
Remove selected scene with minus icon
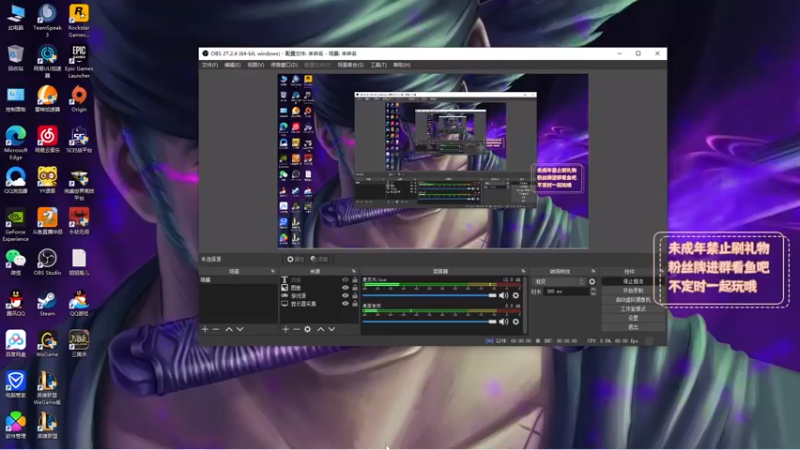[x=216, y=330]
